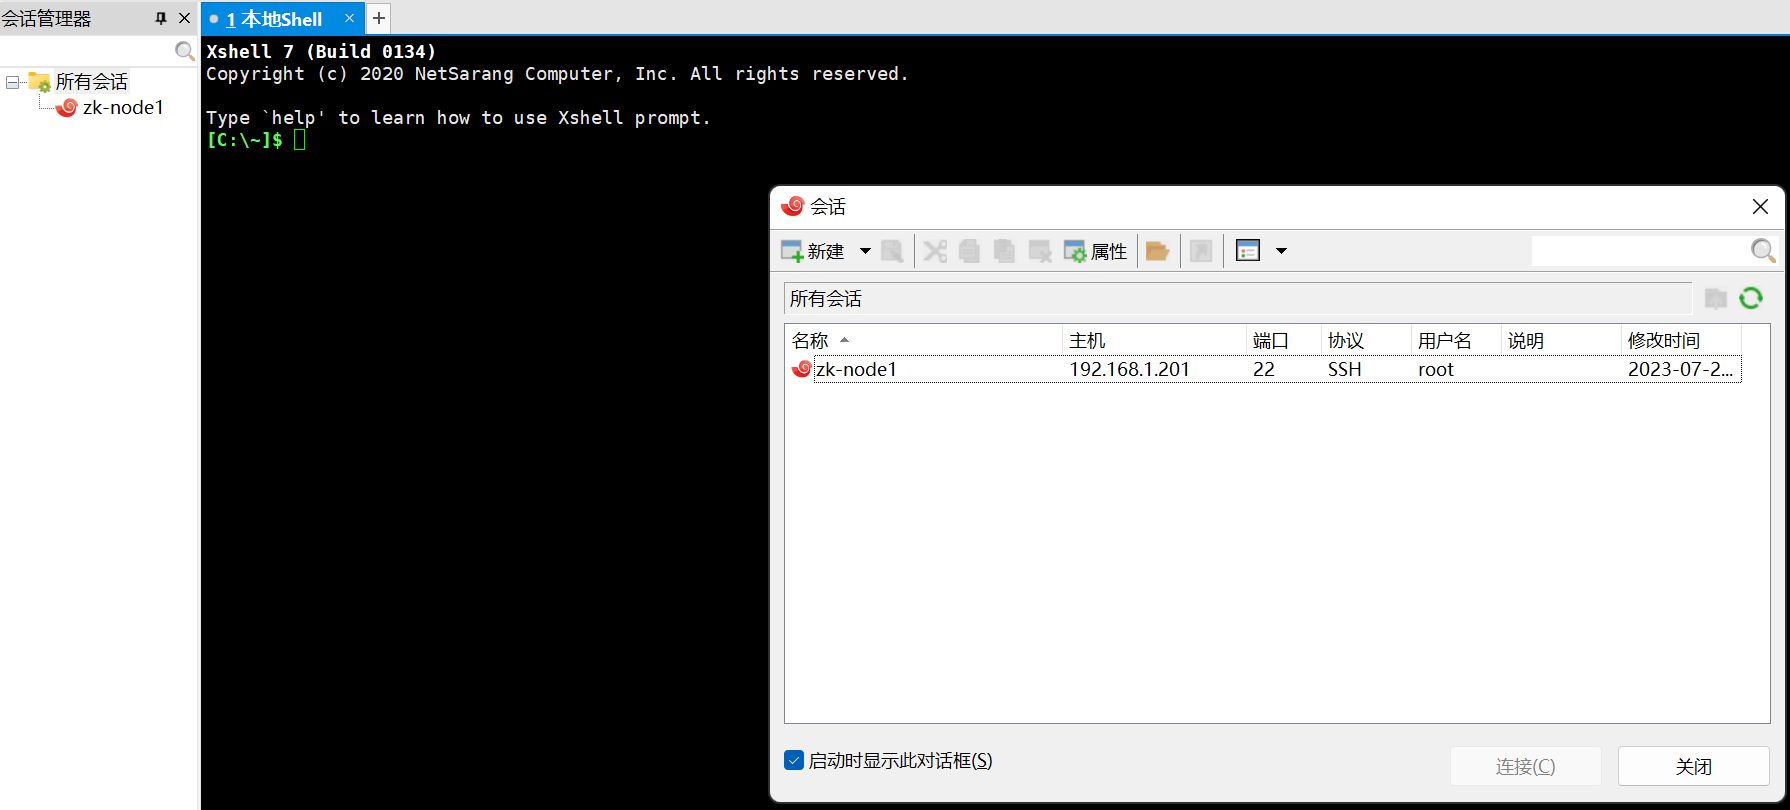Click the parent folder icon beside the path

pyautogui.click(x=1716, y=298)
